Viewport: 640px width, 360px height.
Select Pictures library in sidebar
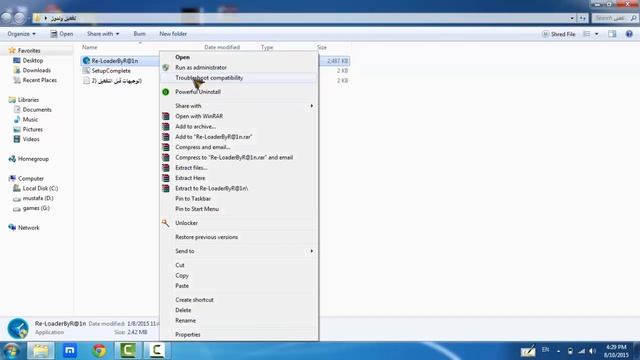(x=32, y=129)
